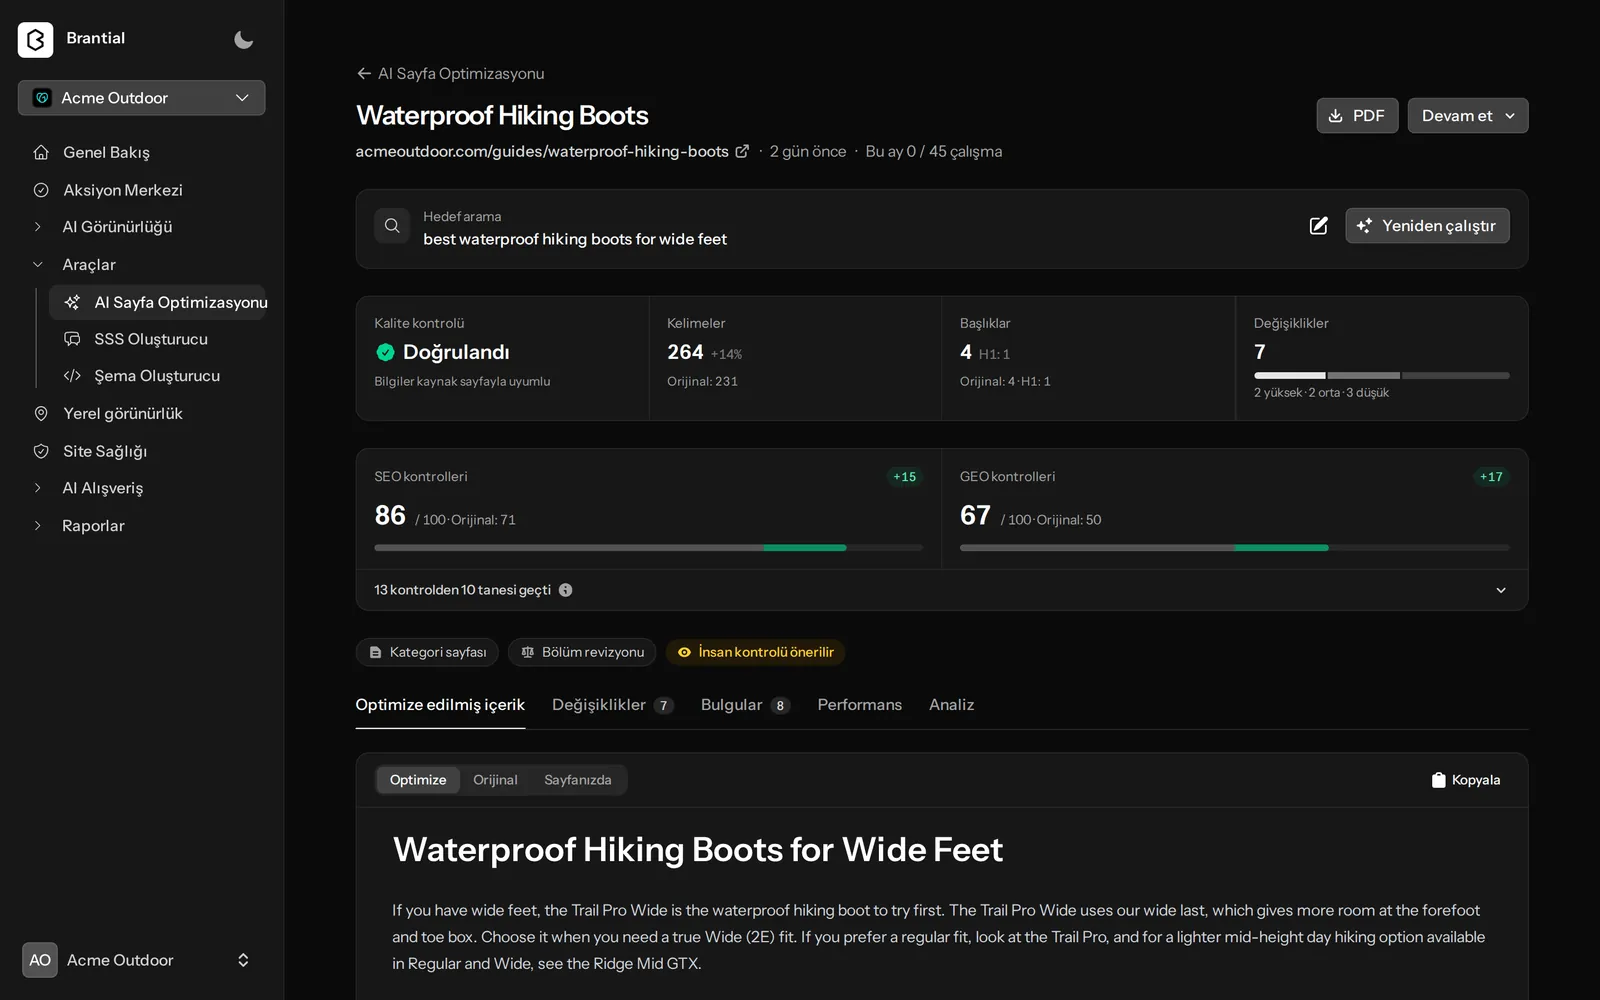Go back to AI Sayfa Optimizasyonu
This screenshot has width=1600, height=1000.
[450, 74]
